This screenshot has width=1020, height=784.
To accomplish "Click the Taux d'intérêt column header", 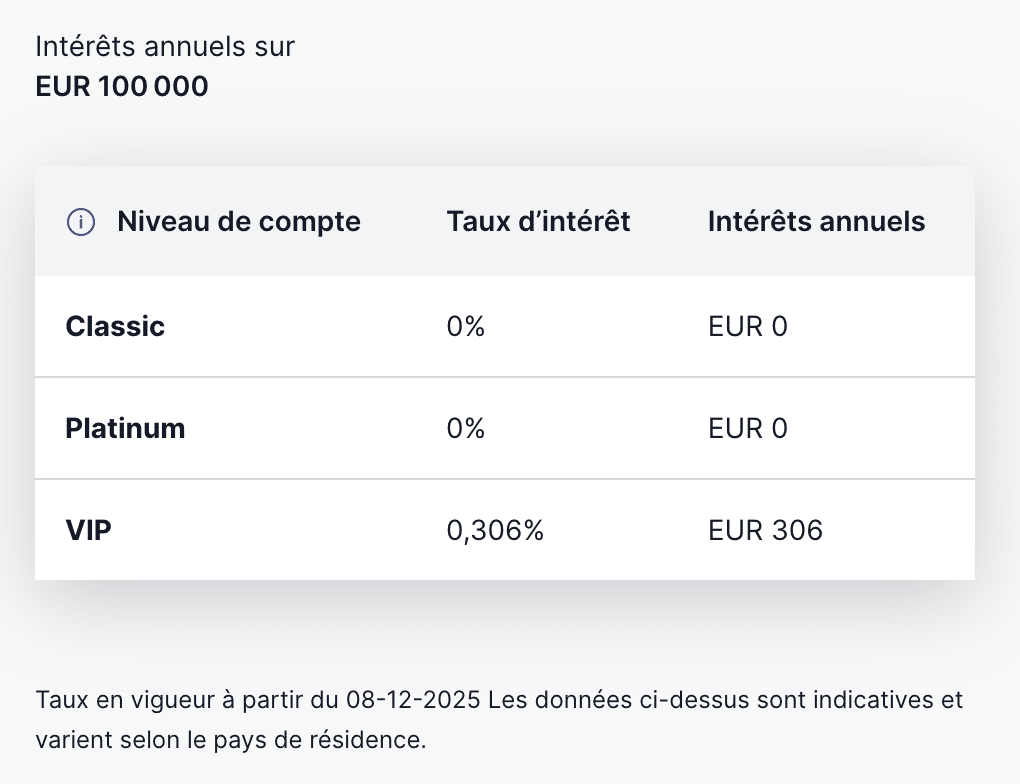I will click(x=538, y=221).
